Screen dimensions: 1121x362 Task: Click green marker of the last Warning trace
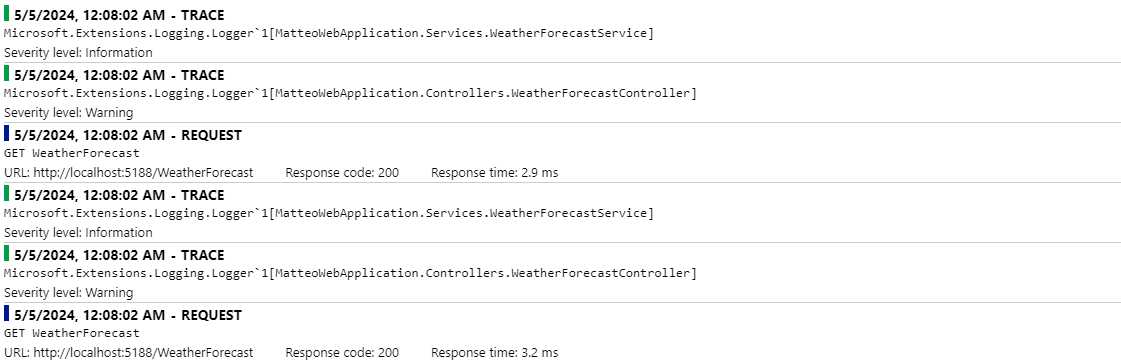[6, 253]
